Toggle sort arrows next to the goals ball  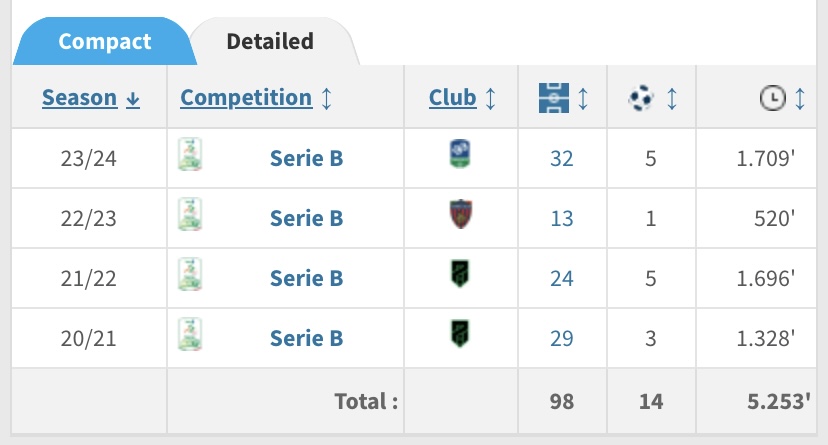click(672, 99)
